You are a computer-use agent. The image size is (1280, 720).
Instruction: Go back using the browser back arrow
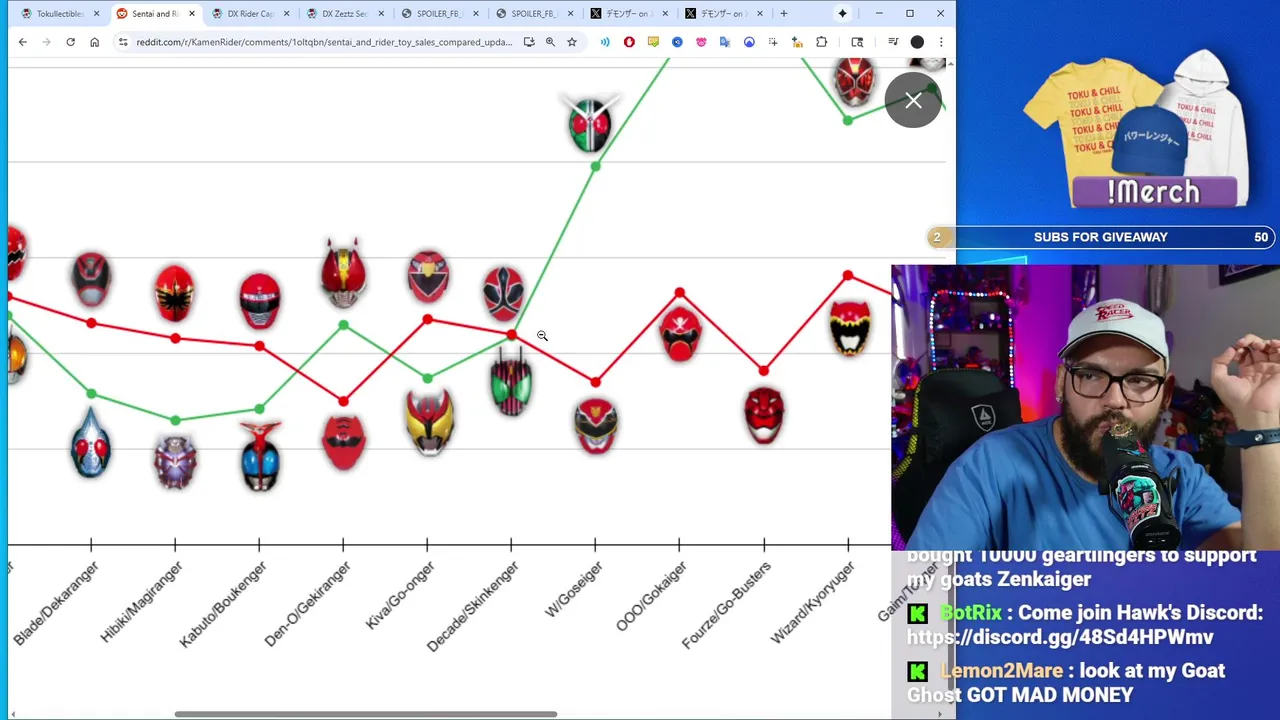coord(22,42)
